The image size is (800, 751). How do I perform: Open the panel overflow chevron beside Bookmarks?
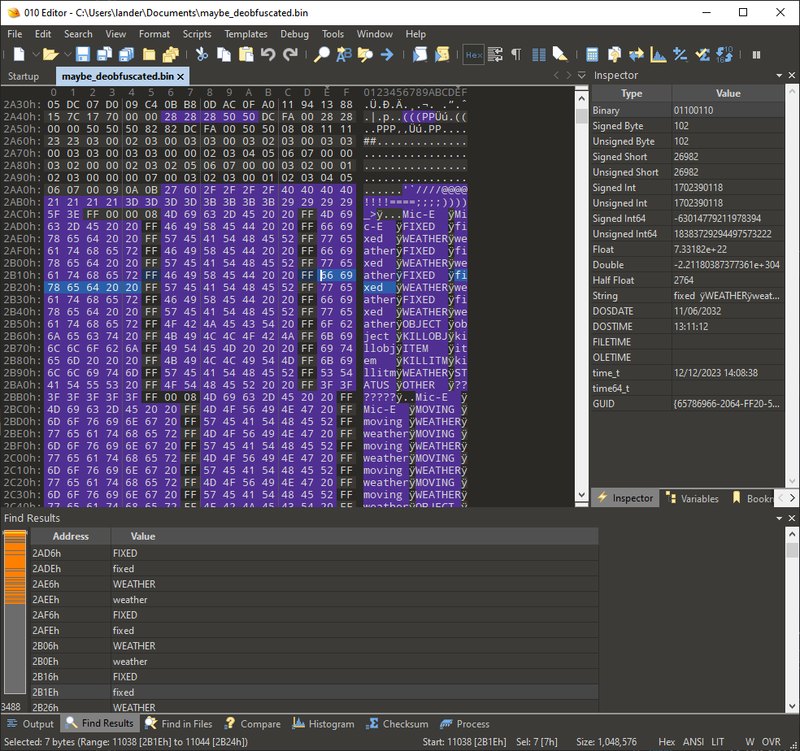pyautogui.click(x=792, y=498)
